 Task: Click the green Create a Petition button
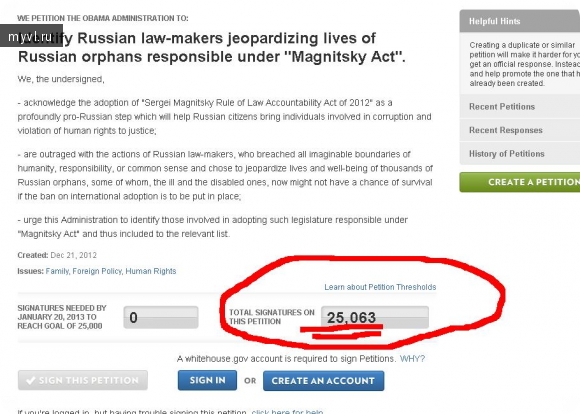[519, 182]
